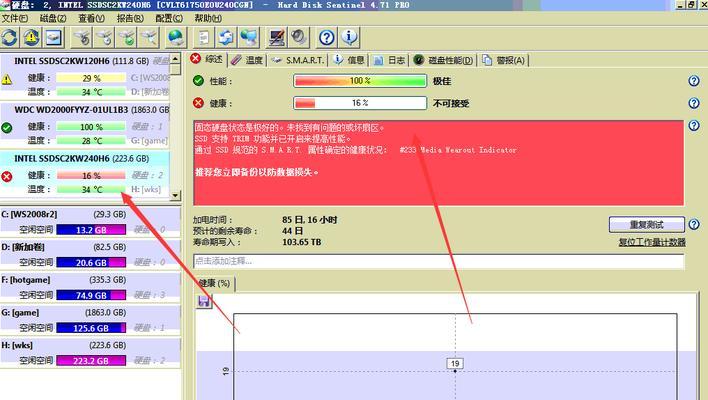Click the globe with disk toolbar icon
This screenshot has width=708, height=400.
pyautogui.click(x=175, y=37)
